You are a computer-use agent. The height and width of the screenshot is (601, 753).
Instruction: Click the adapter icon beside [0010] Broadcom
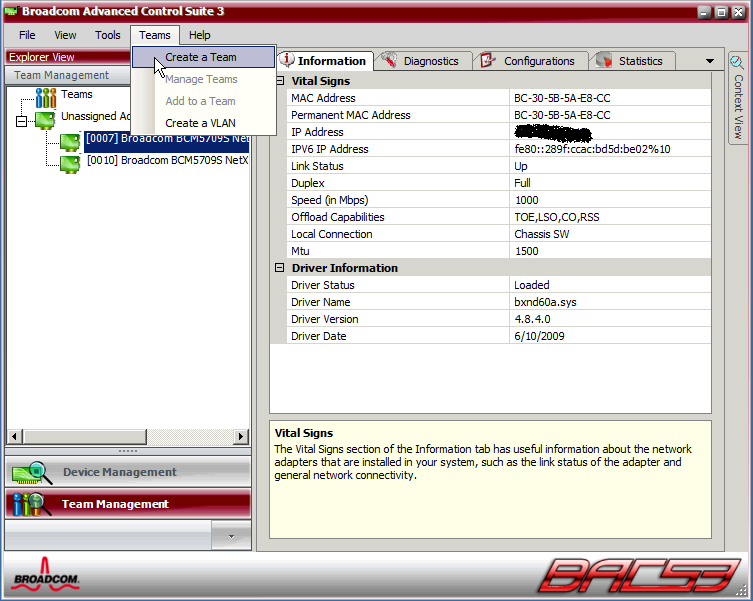pos(70,164)
